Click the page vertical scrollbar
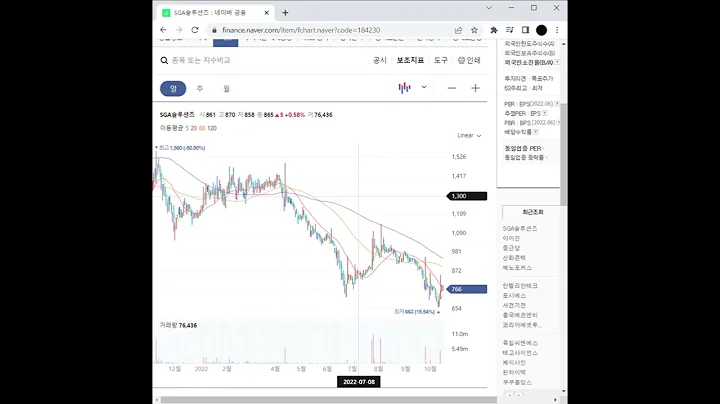The height and width of the screenshot is (404, 720). click(564, 155)
